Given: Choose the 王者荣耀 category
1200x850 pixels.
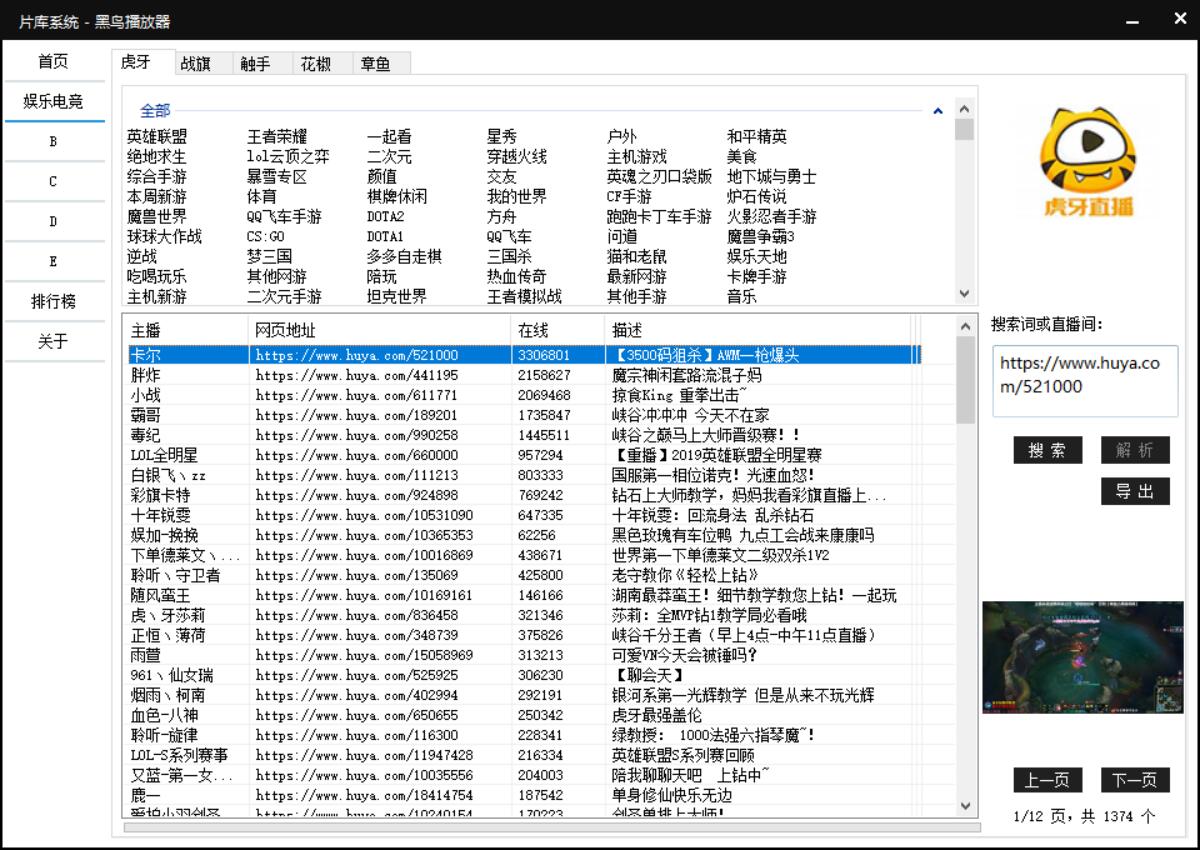Looking at the screenshot, I should 277,137.
